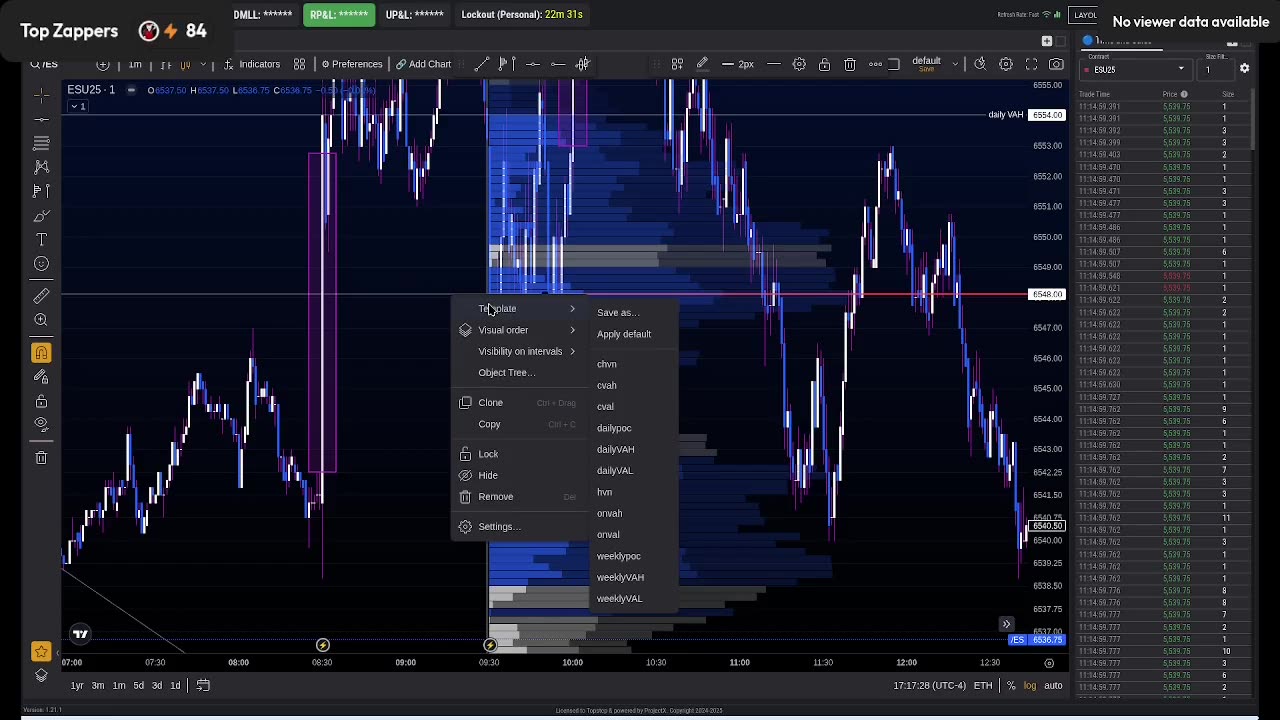
Task: Change the 1m timeframe interval
Action: tap(135, 64)
